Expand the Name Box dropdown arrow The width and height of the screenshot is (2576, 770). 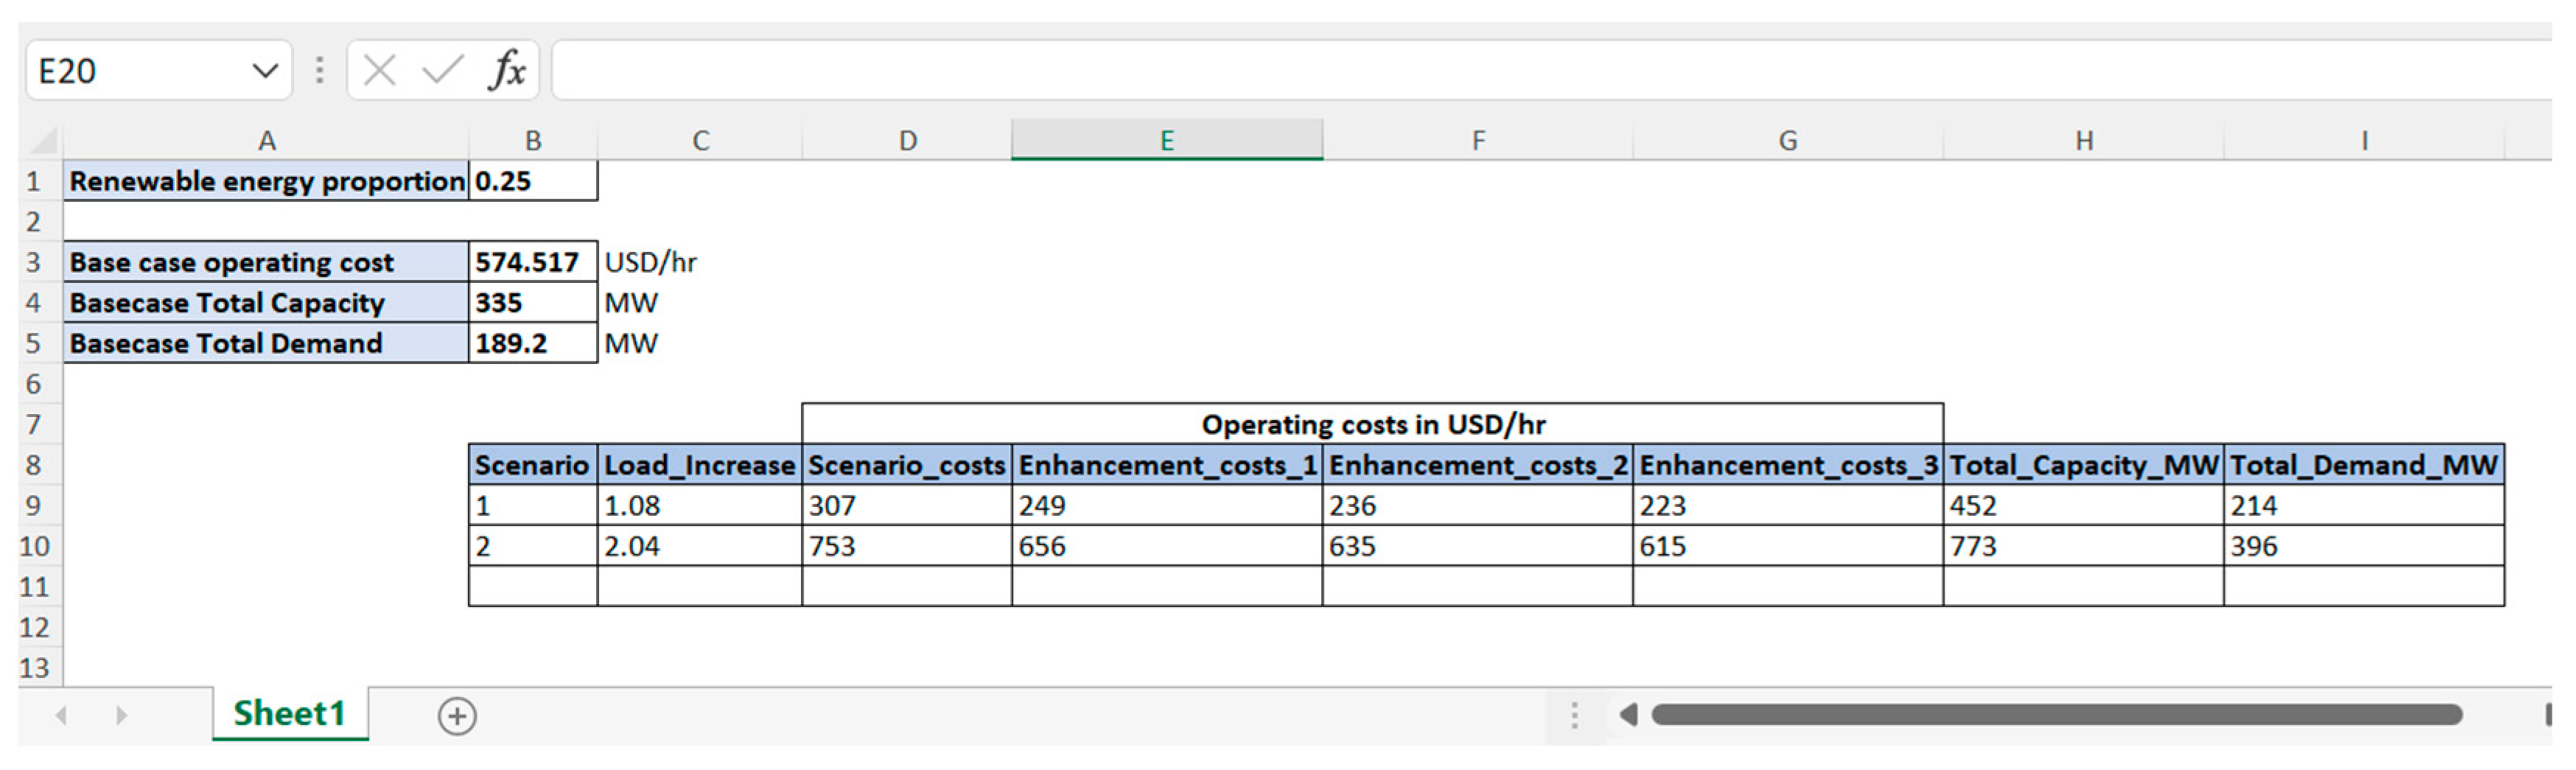[x=265, y=71]
